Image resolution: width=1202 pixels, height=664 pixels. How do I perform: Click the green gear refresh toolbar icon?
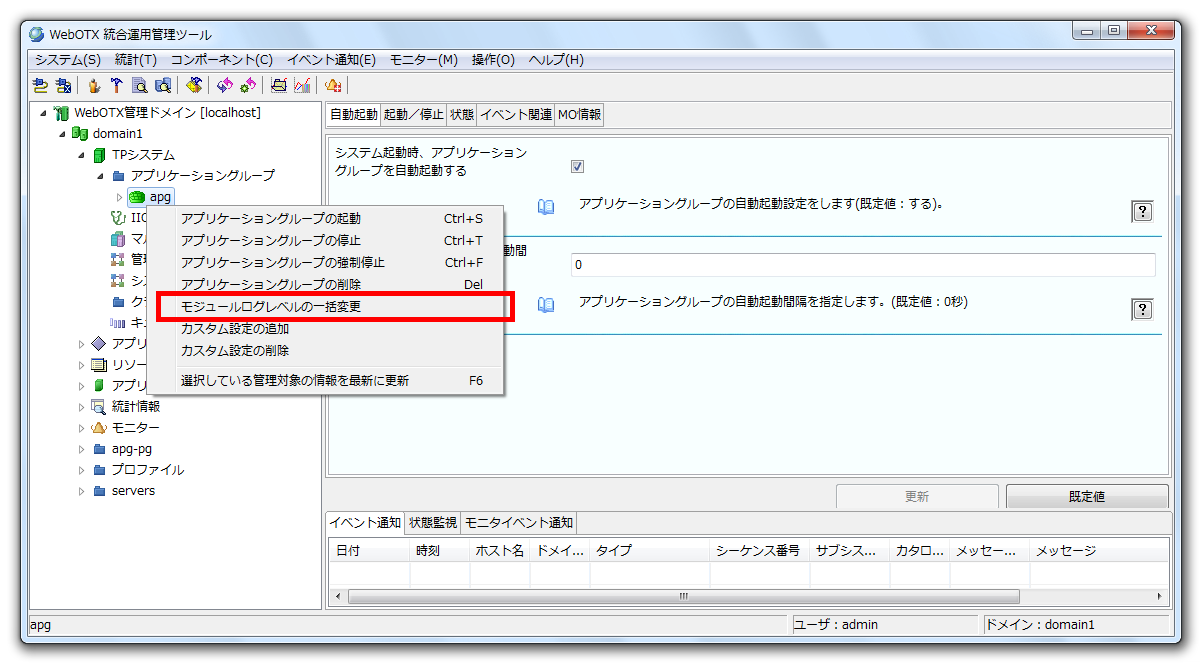tap(251, 85)
